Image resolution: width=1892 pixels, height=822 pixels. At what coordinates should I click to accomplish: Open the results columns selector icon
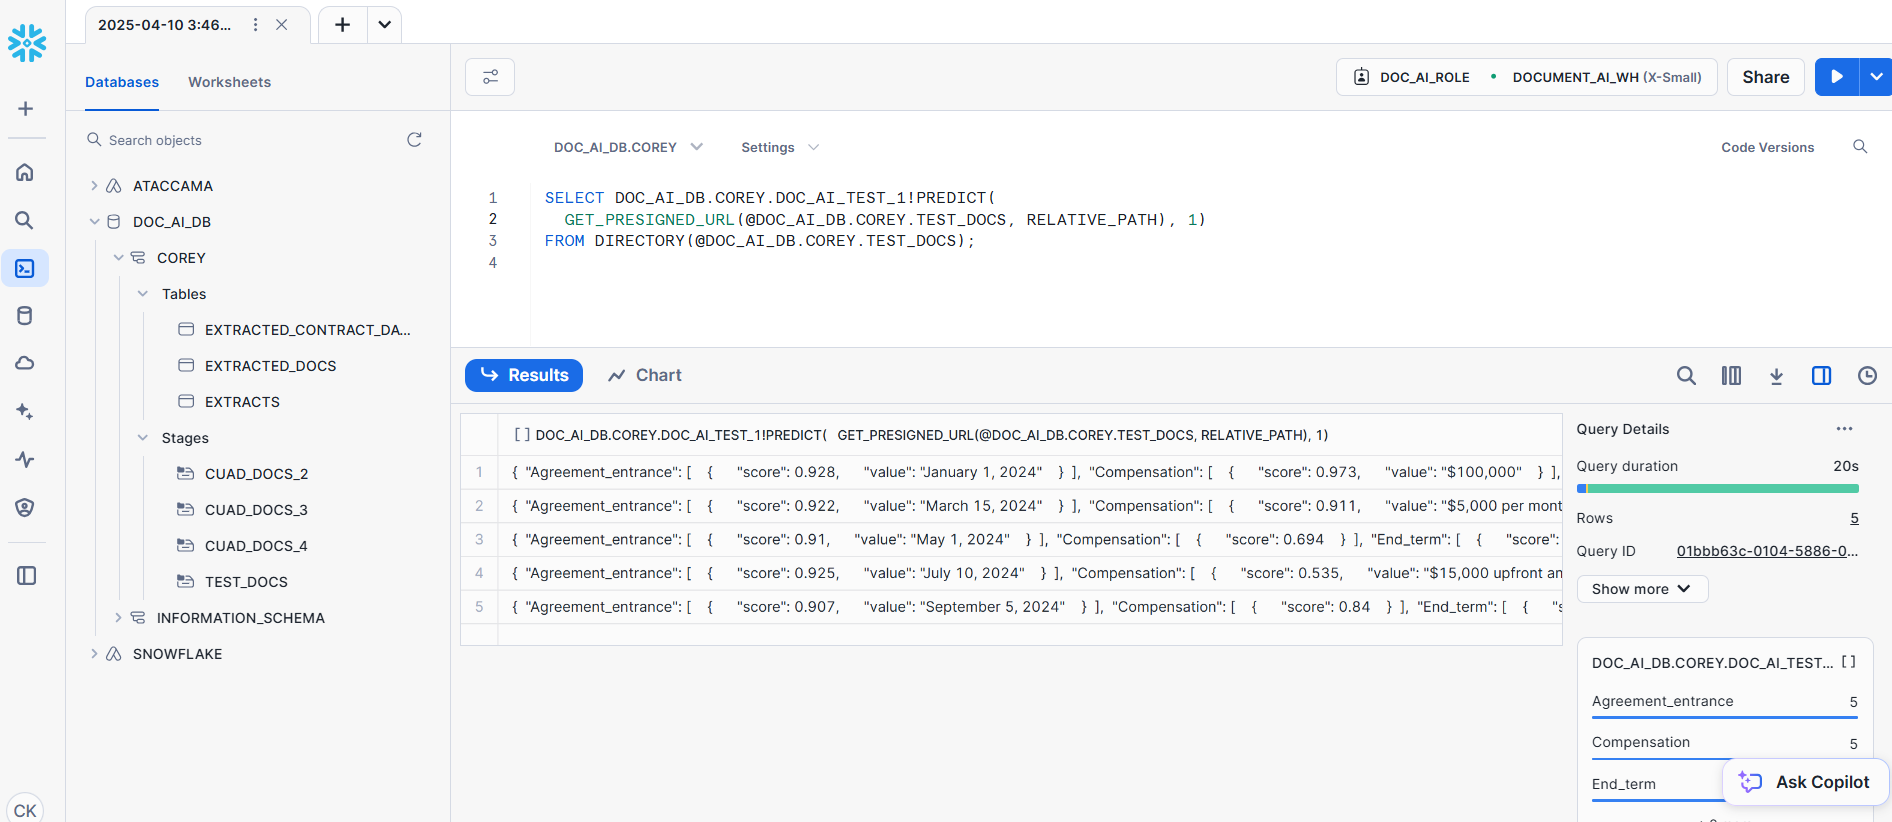point(1731,376)
